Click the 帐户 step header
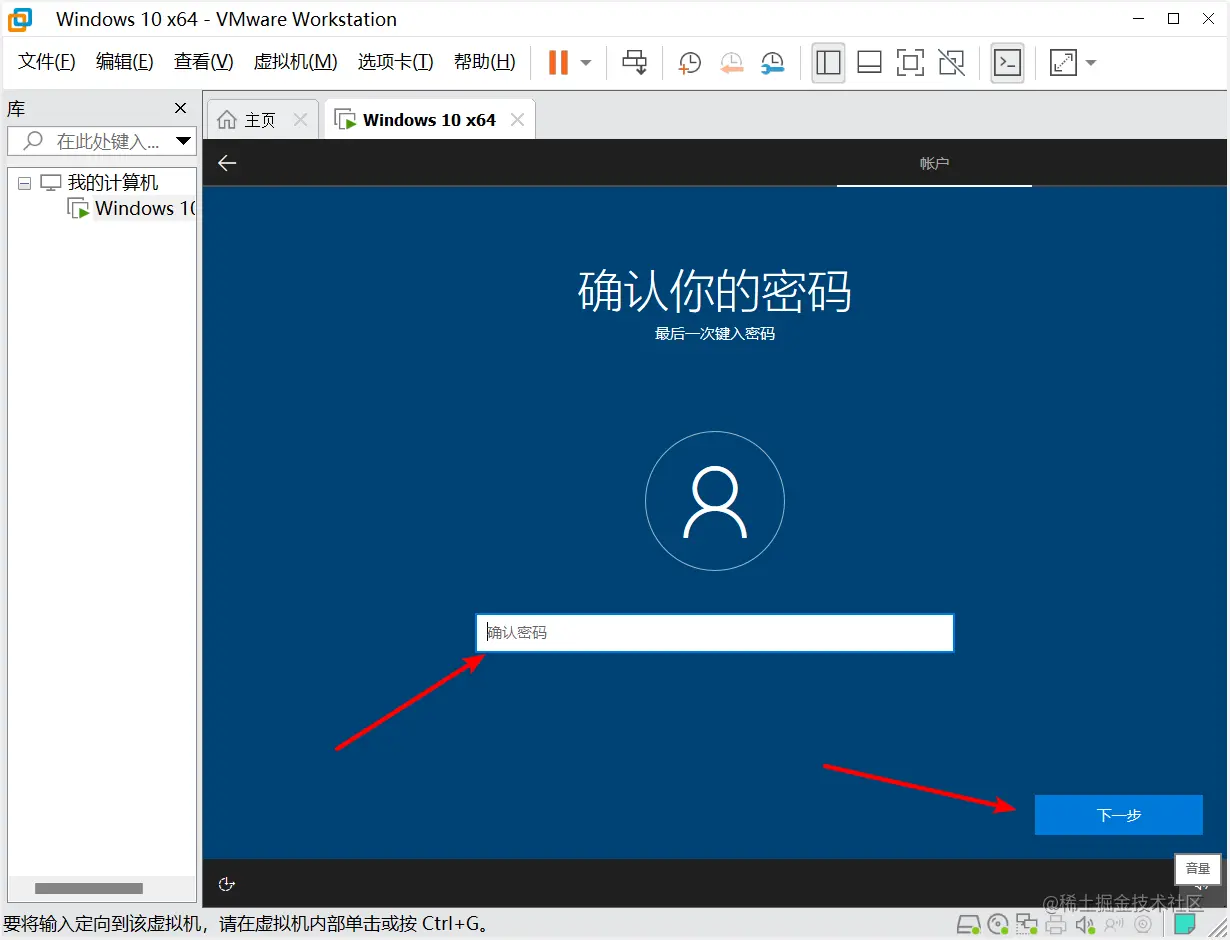 tap(934, 163)
